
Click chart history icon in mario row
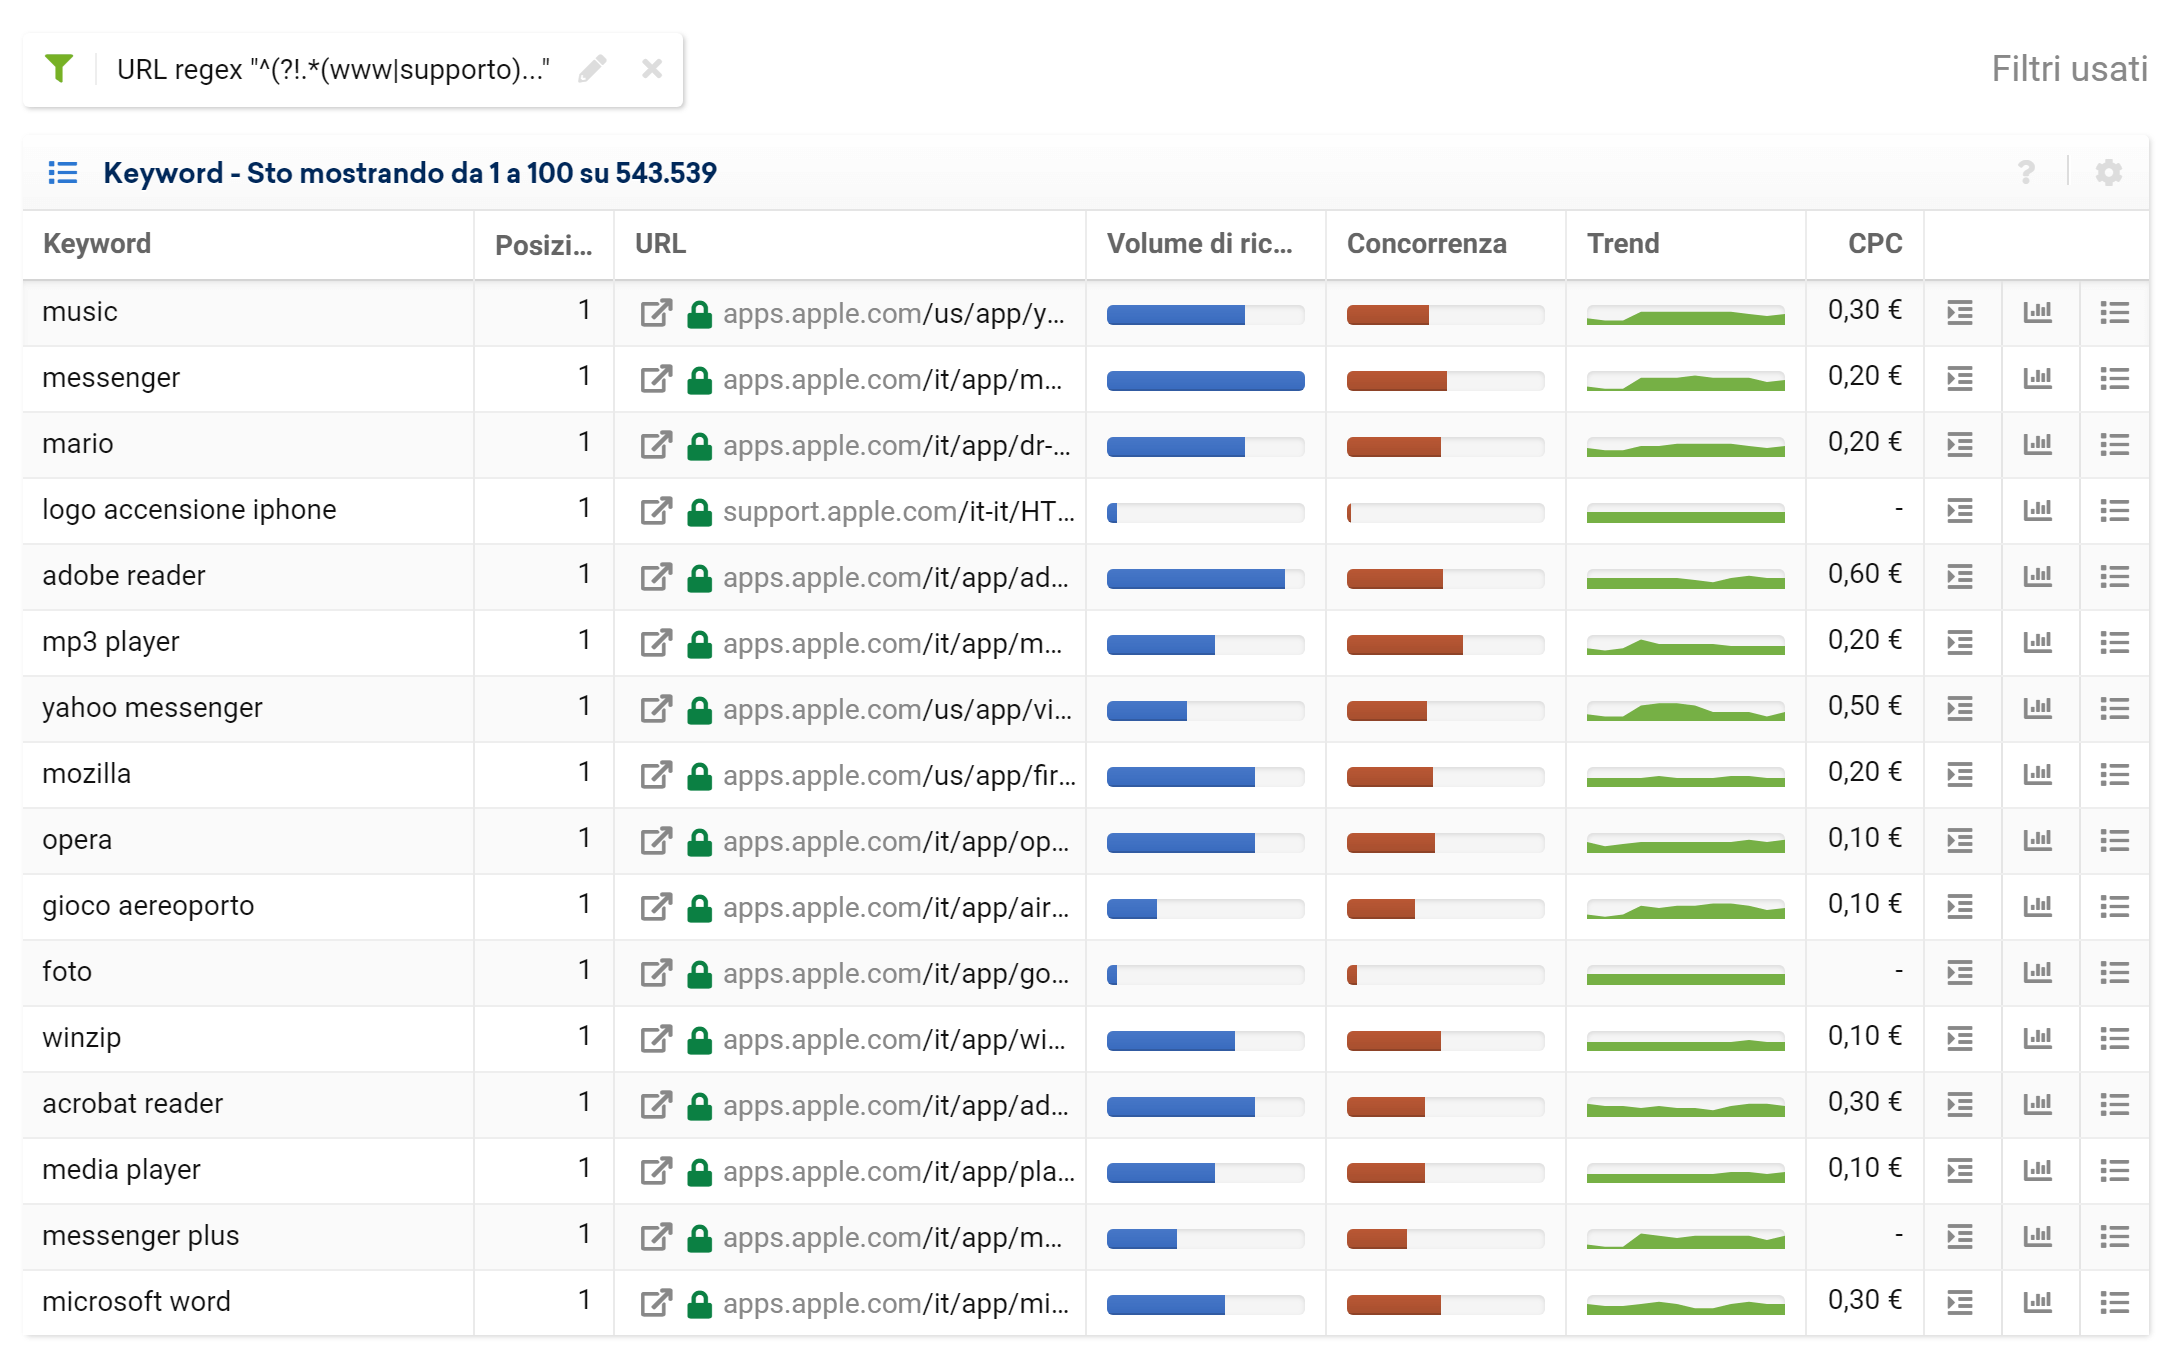tap(2037, 445)
